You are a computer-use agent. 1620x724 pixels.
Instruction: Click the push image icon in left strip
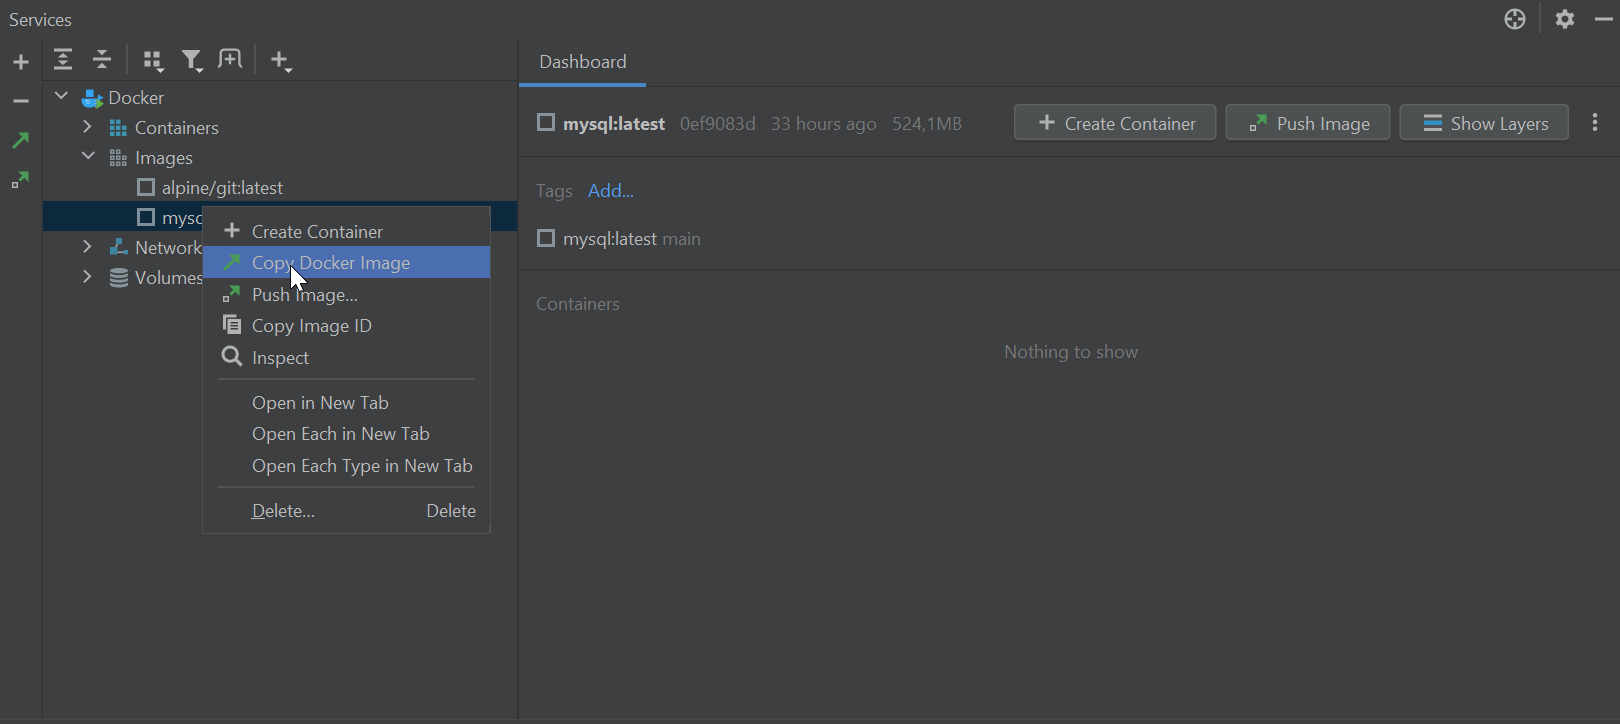21,181
